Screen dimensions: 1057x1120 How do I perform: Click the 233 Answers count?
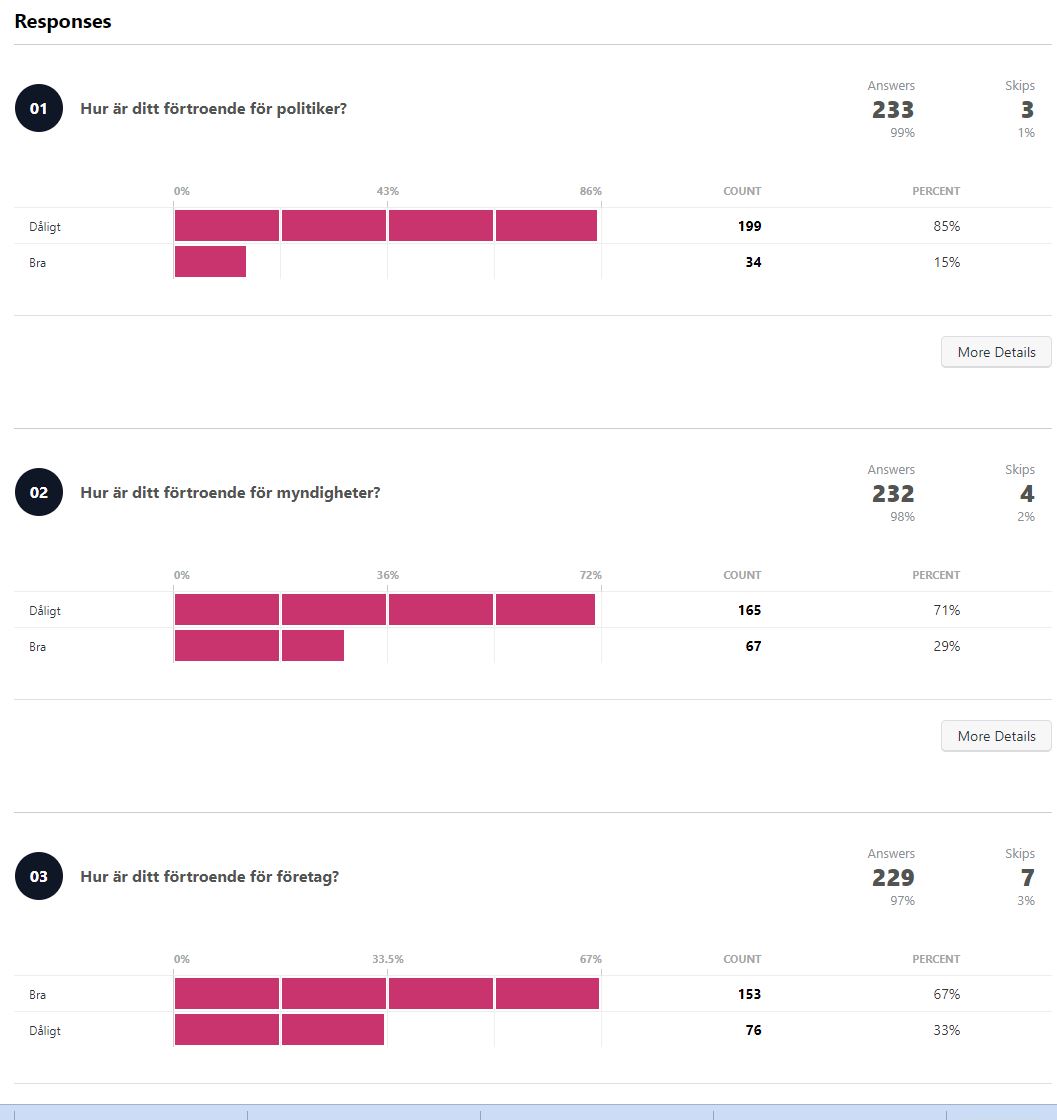click(x=892, y=110)
